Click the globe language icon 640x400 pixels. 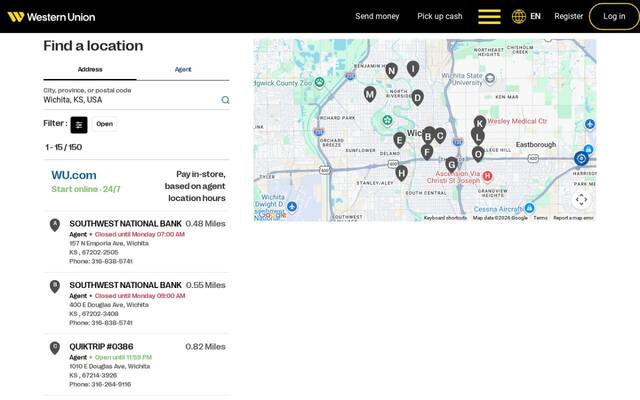click(x=519, y=17)
